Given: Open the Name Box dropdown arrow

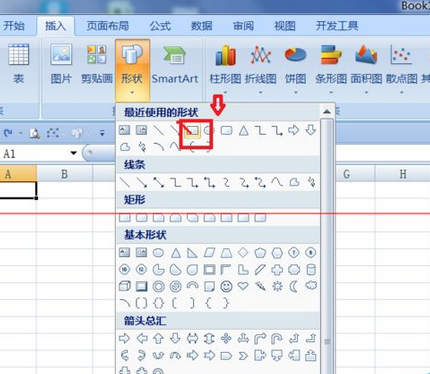Looking at the screenshot, I should (74, 153).
